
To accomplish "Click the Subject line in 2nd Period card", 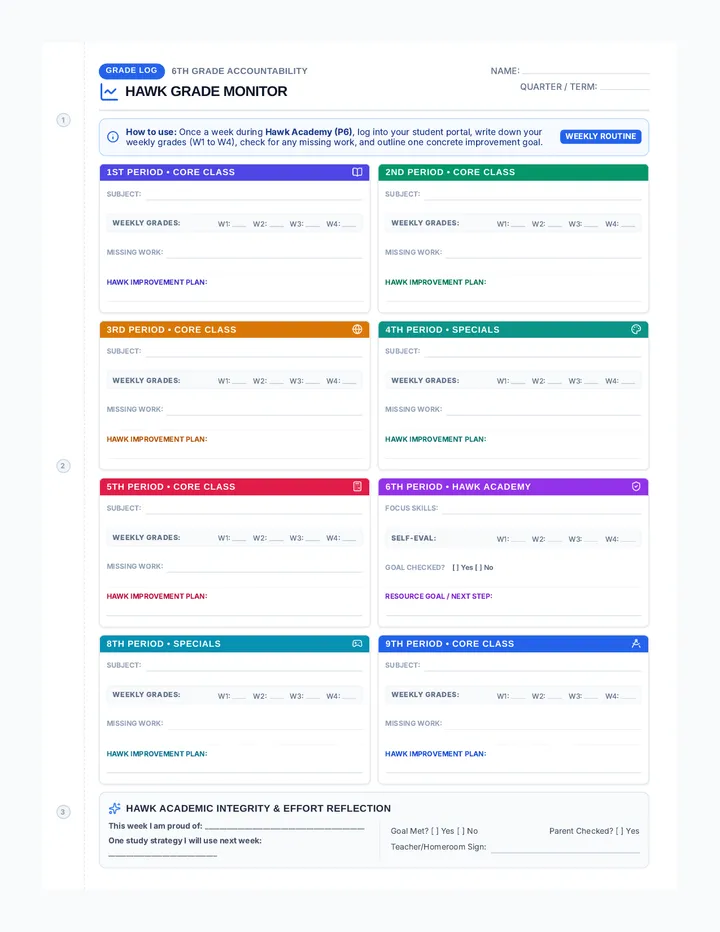I will (533, 194).
